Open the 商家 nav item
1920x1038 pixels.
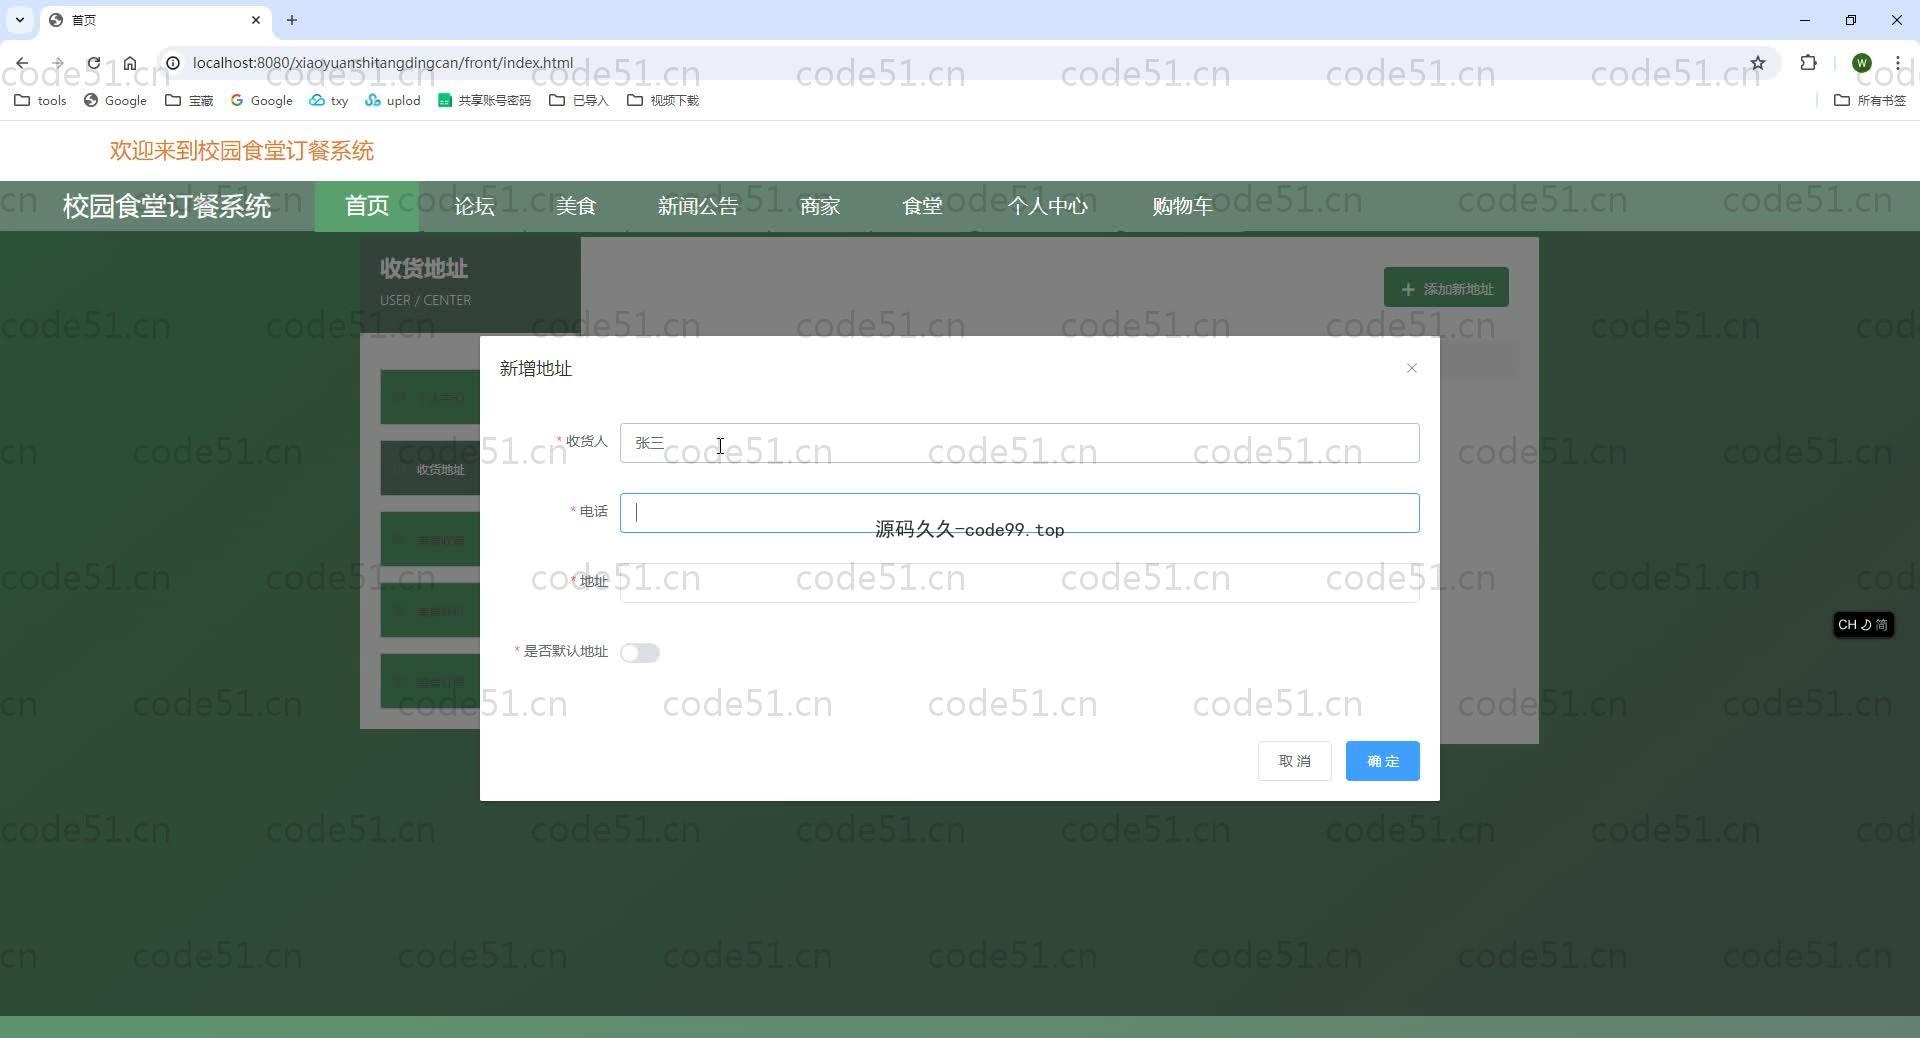coord(820,206)
